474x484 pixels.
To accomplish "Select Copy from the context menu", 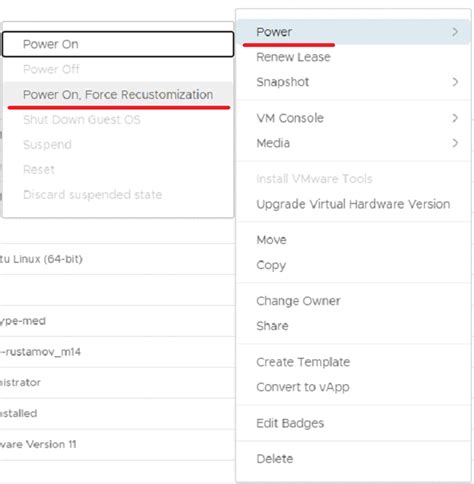I will pos(353,265).
